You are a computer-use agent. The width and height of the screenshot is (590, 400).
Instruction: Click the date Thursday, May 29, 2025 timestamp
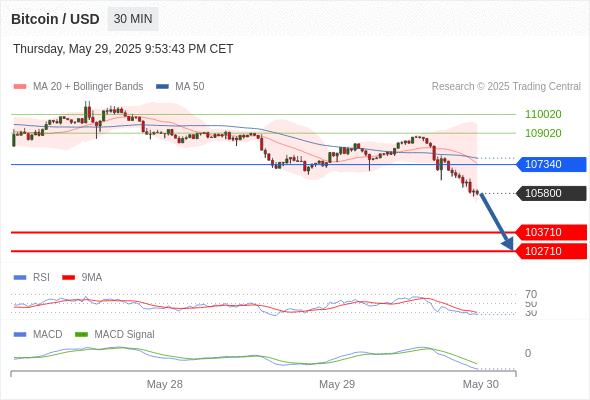[123, 49]
